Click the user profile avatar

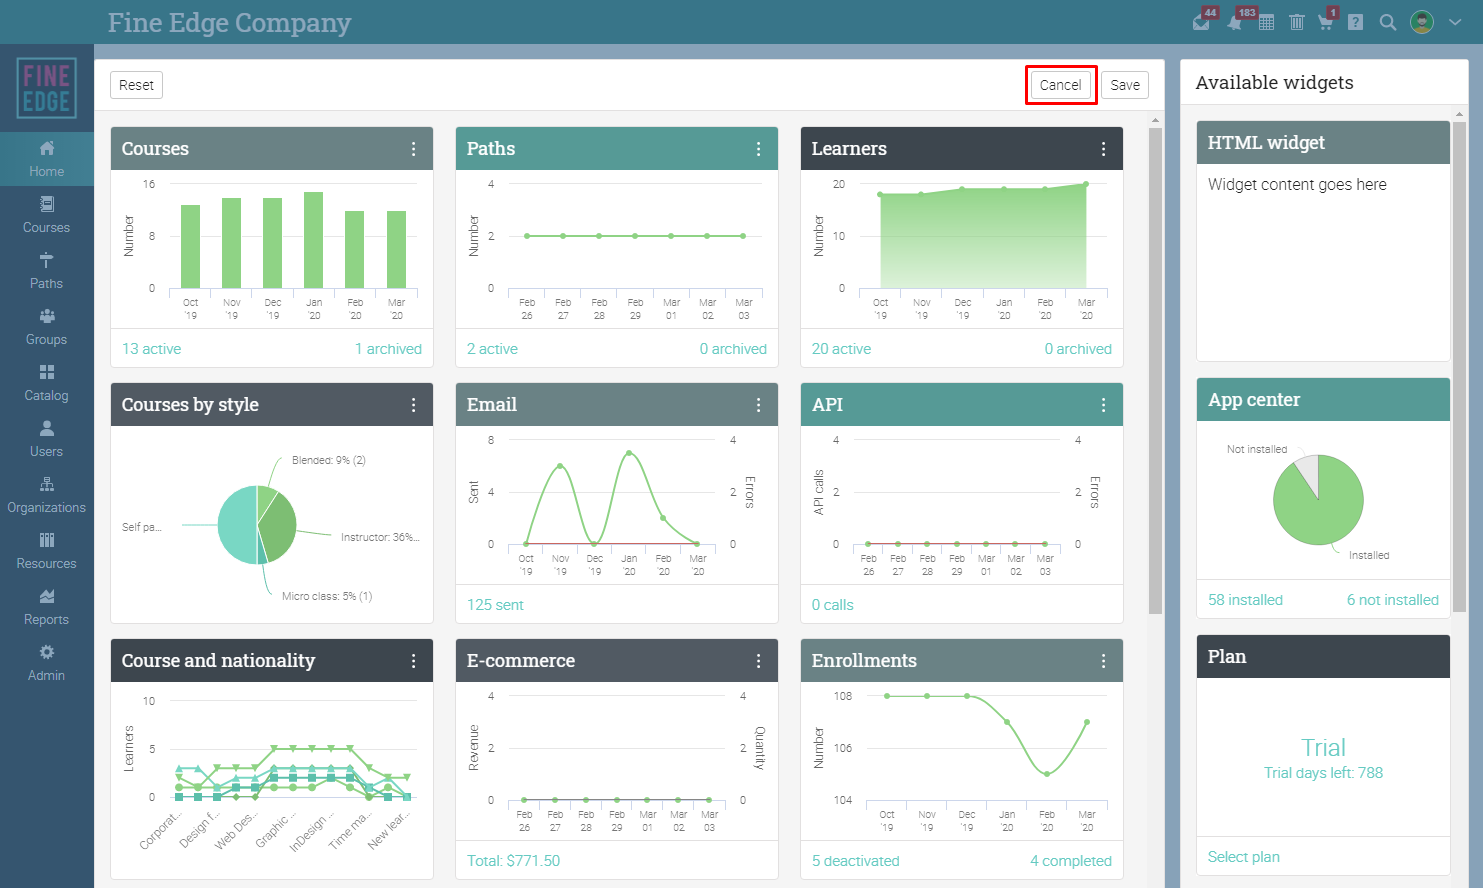tap(1422, 22)
